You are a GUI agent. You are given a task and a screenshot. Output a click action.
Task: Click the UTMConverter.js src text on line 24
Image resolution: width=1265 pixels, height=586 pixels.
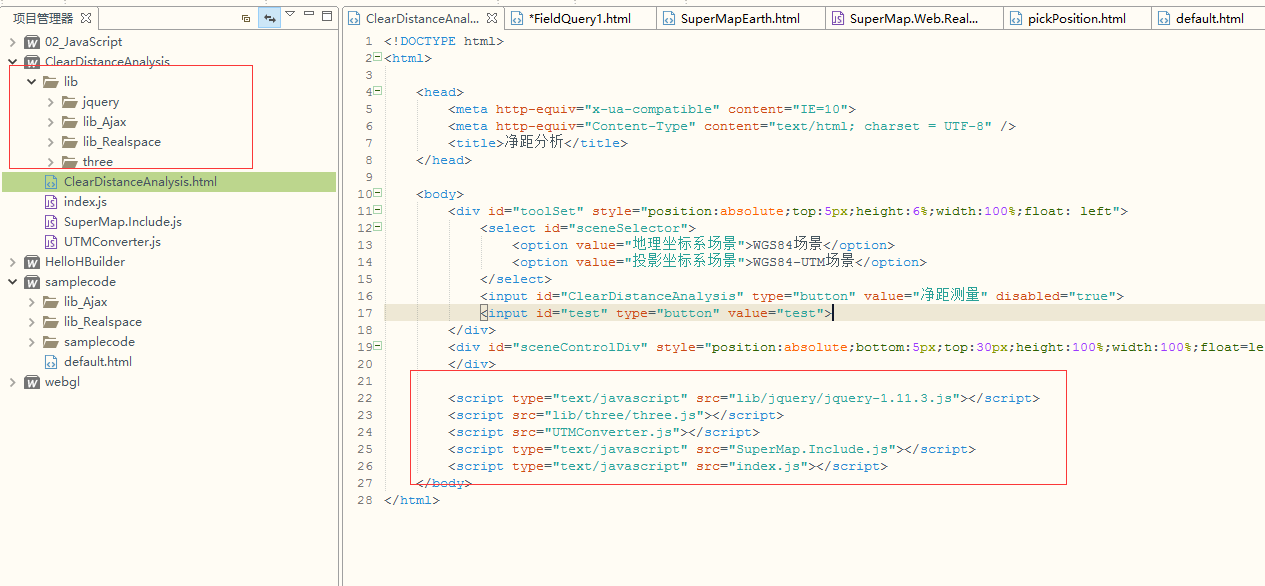point(610,432)
